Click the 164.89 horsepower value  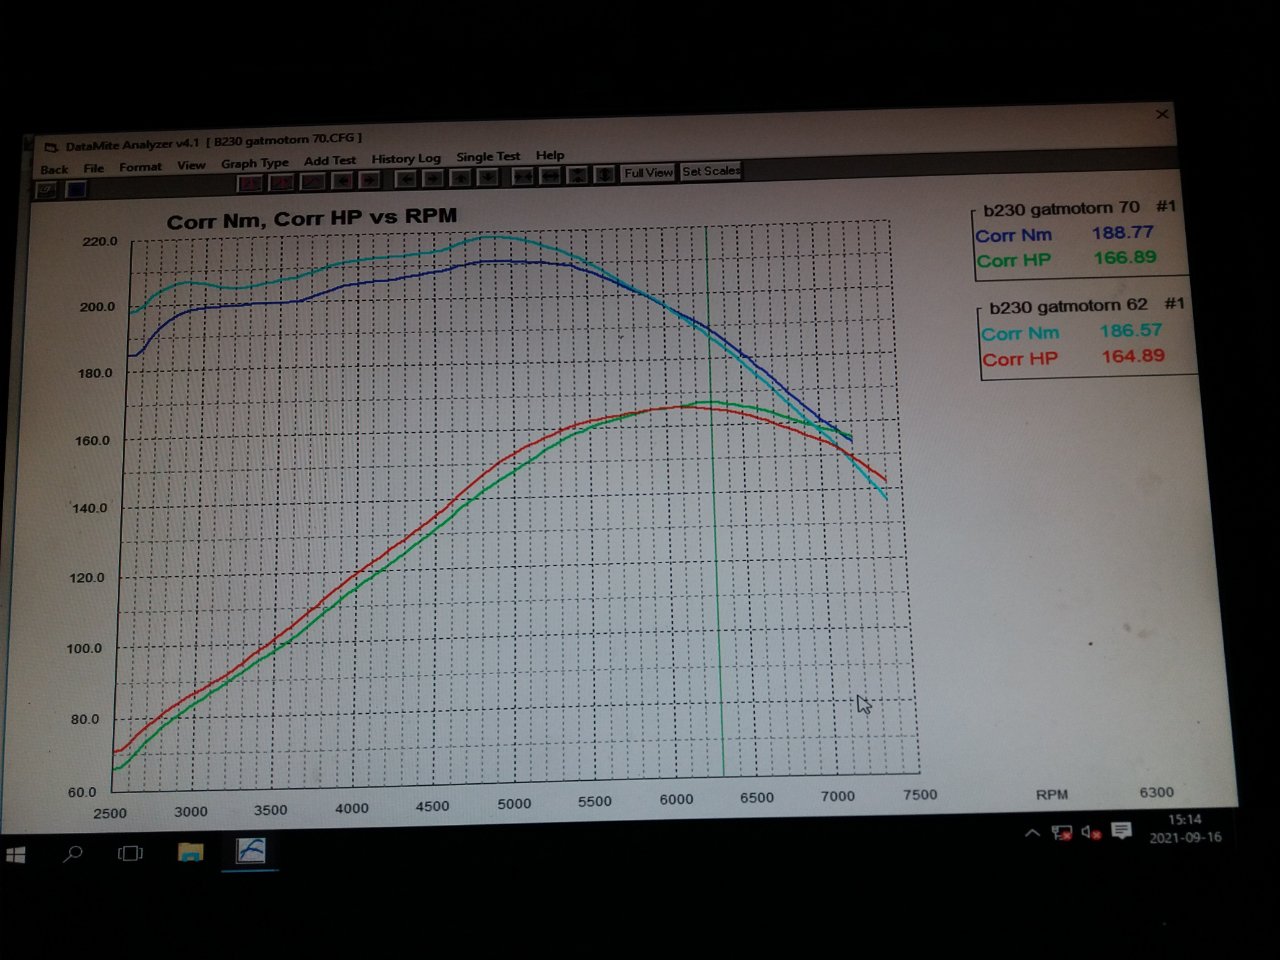tap(1132, 356)
